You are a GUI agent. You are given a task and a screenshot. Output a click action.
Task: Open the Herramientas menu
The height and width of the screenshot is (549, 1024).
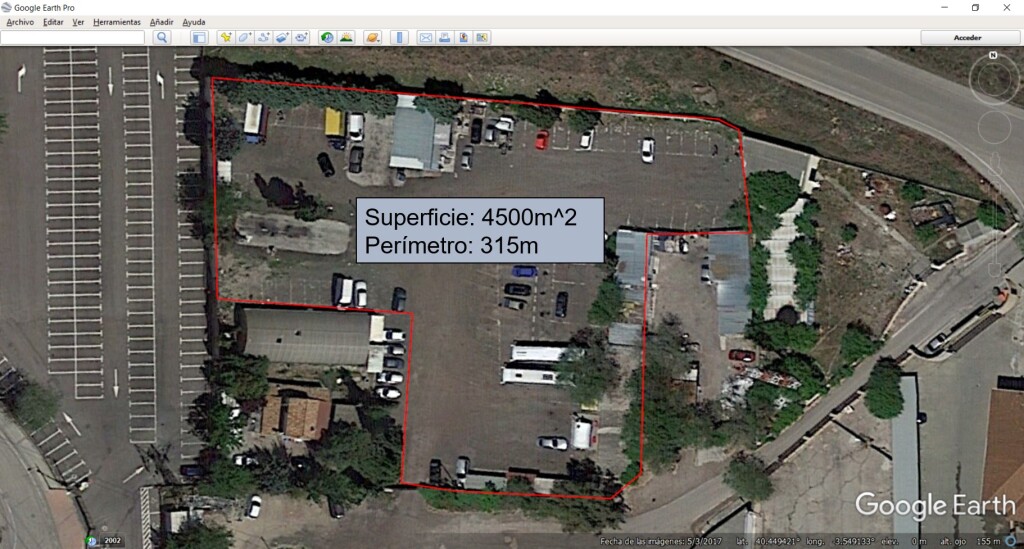tap(117, 22)
